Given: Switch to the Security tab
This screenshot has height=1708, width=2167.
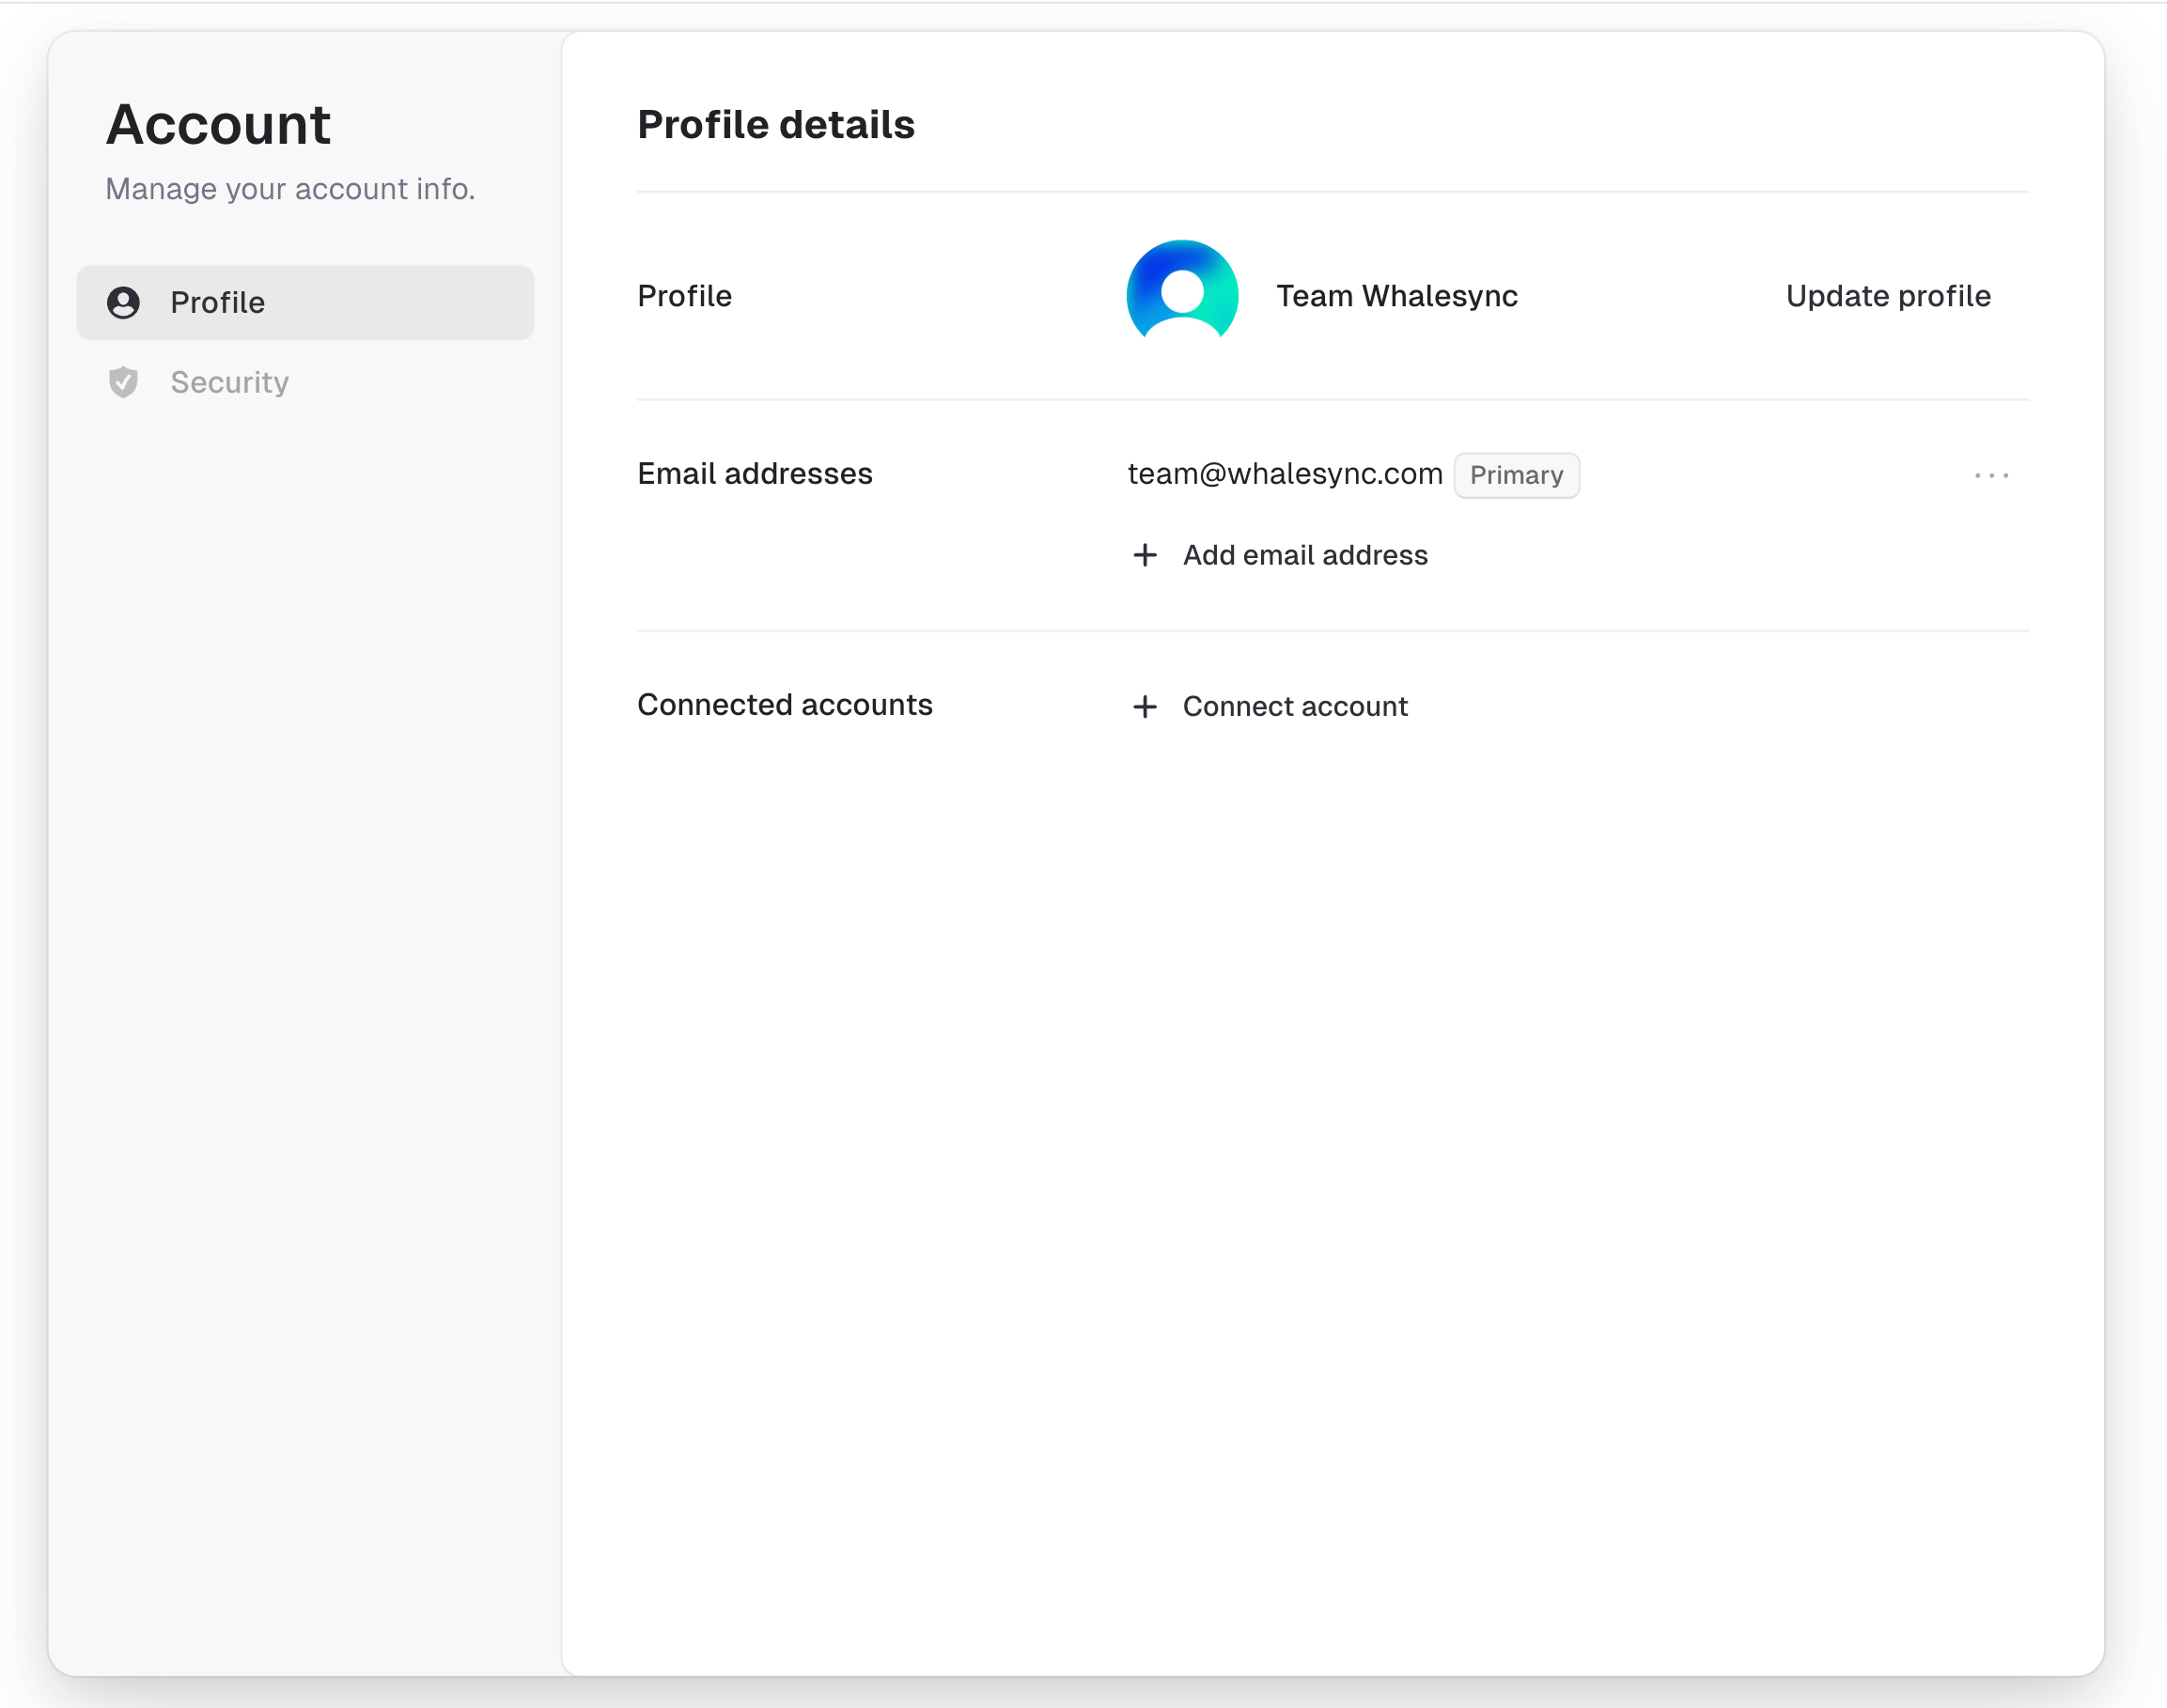Looking at the screenshot, I should [305, 382].
